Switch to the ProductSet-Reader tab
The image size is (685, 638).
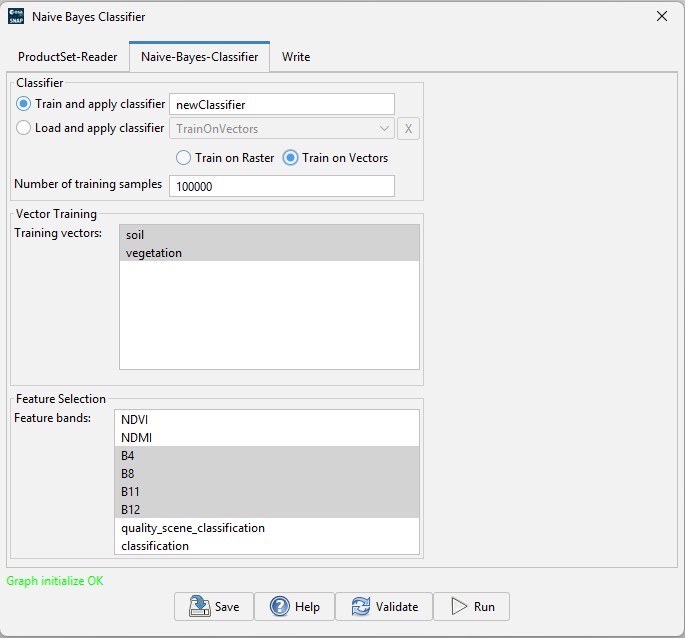coord(67,57)
